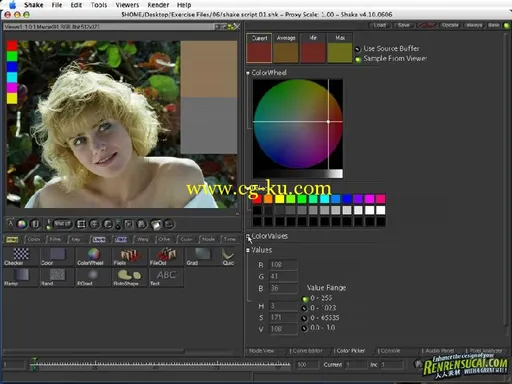The height and width of the screenshot is (384, 512).
Task: Add a Text node
Action: tap(165, 277)
